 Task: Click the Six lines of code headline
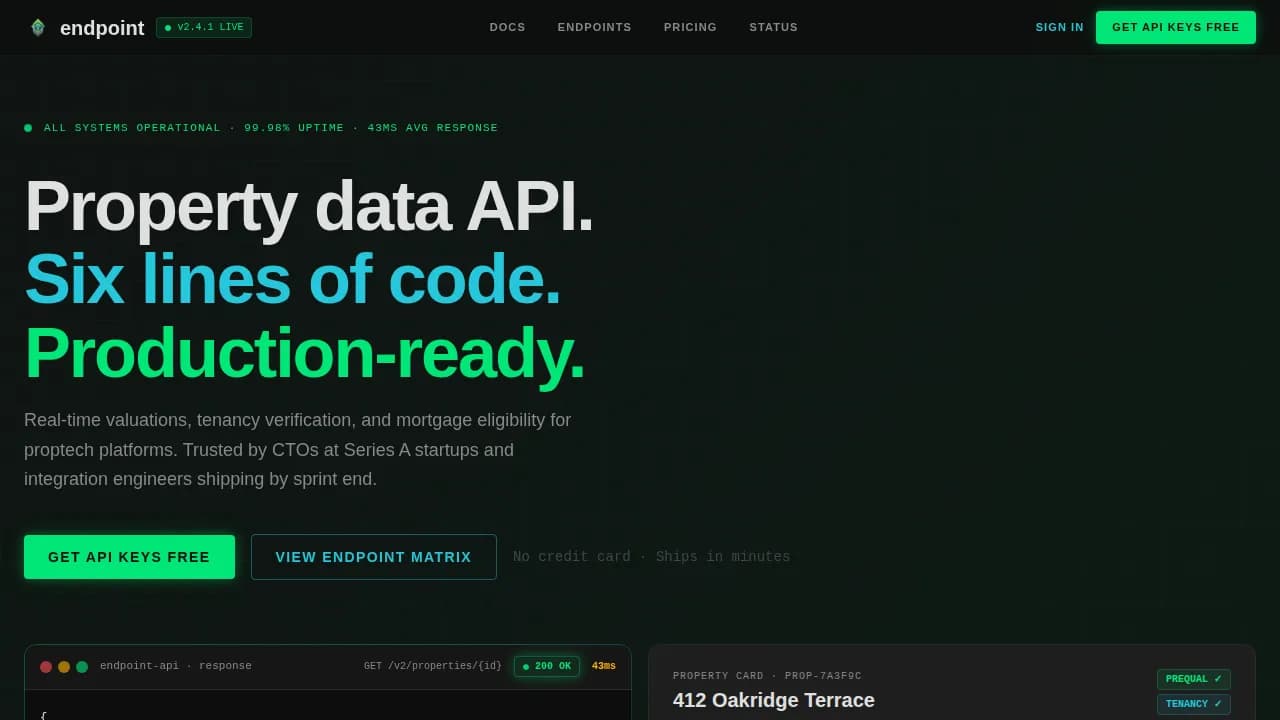click(292, 279)
